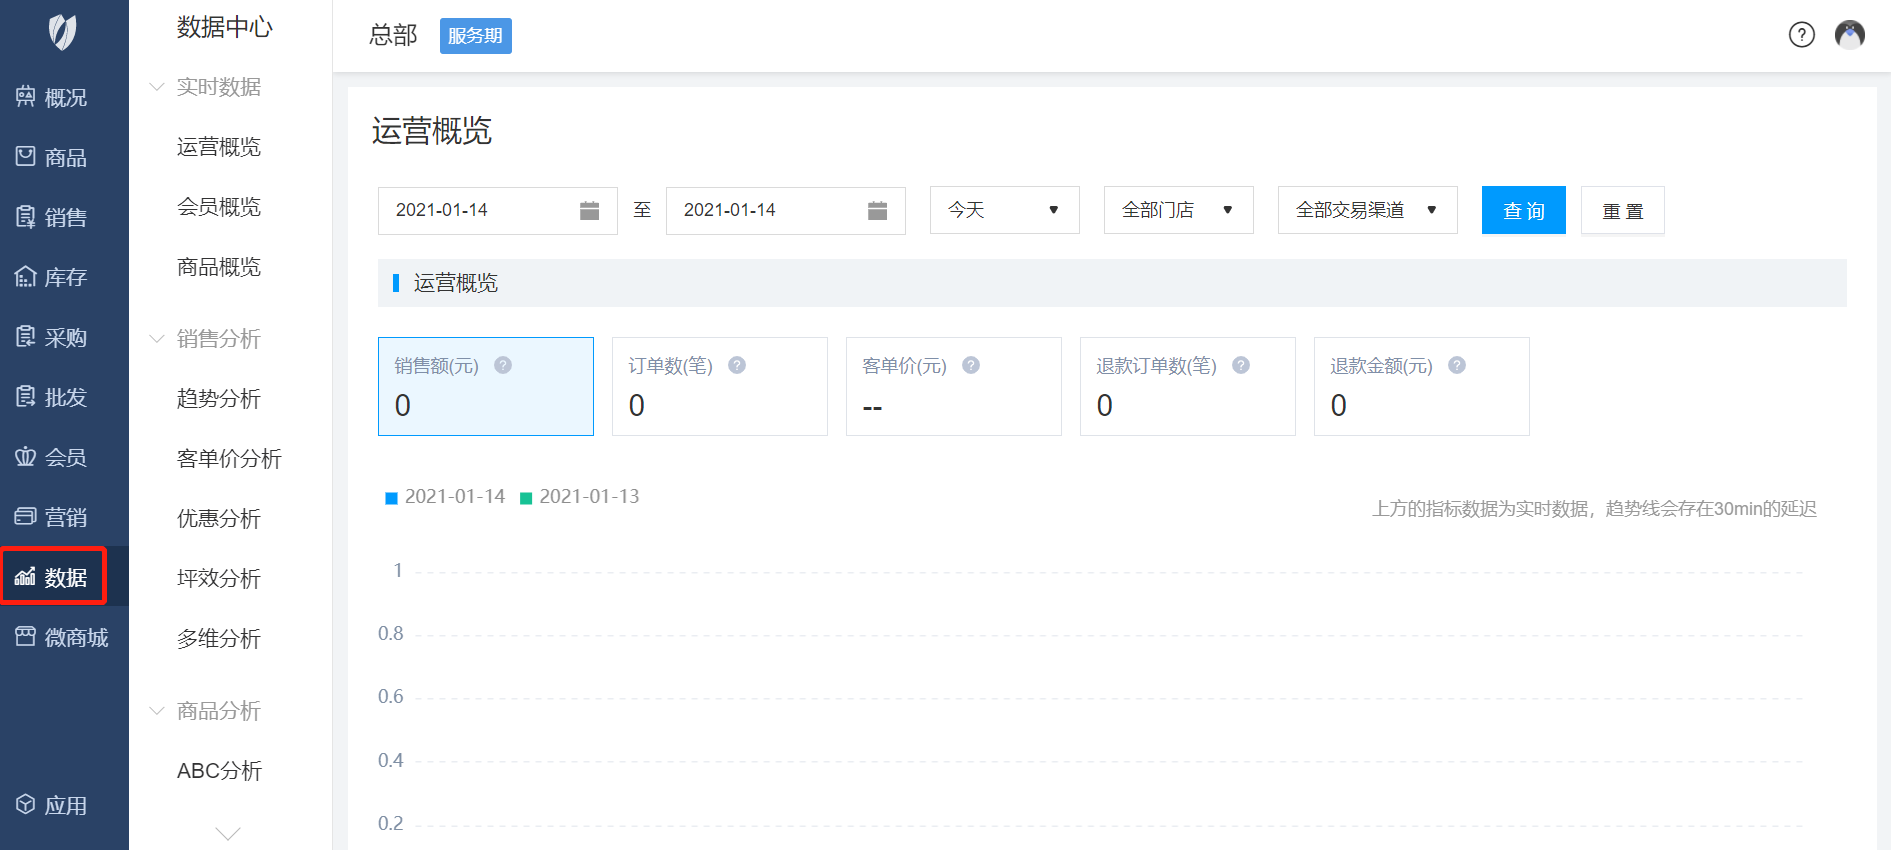Toggle the 2021-01-13 legend series

tap(580, 497)
